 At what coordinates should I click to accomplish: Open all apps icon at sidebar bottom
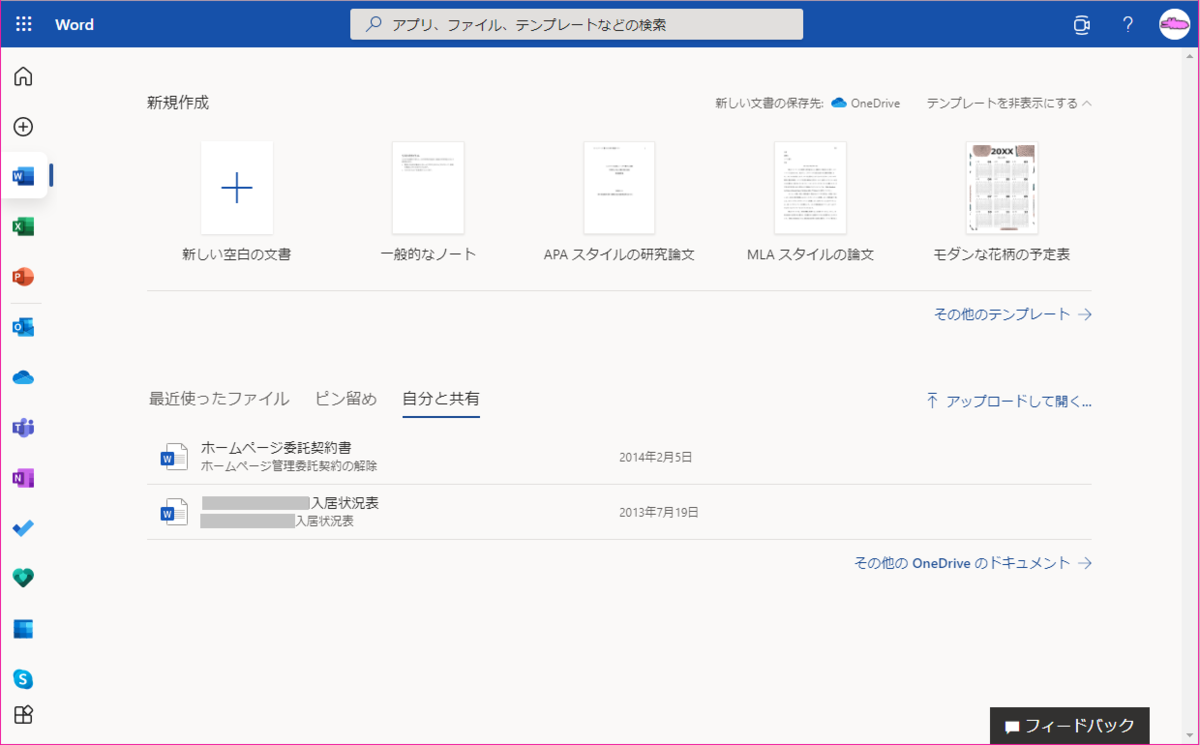23,715
